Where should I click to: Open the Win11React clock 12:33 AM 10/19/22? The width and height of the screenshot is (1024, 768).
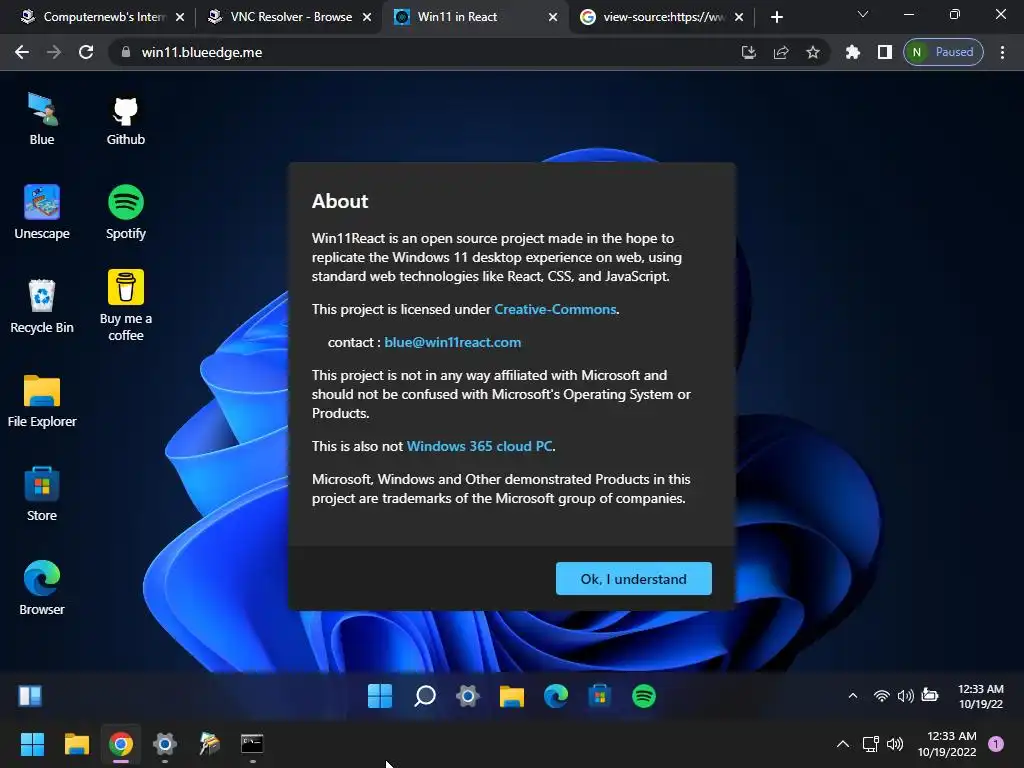point(980,696)
